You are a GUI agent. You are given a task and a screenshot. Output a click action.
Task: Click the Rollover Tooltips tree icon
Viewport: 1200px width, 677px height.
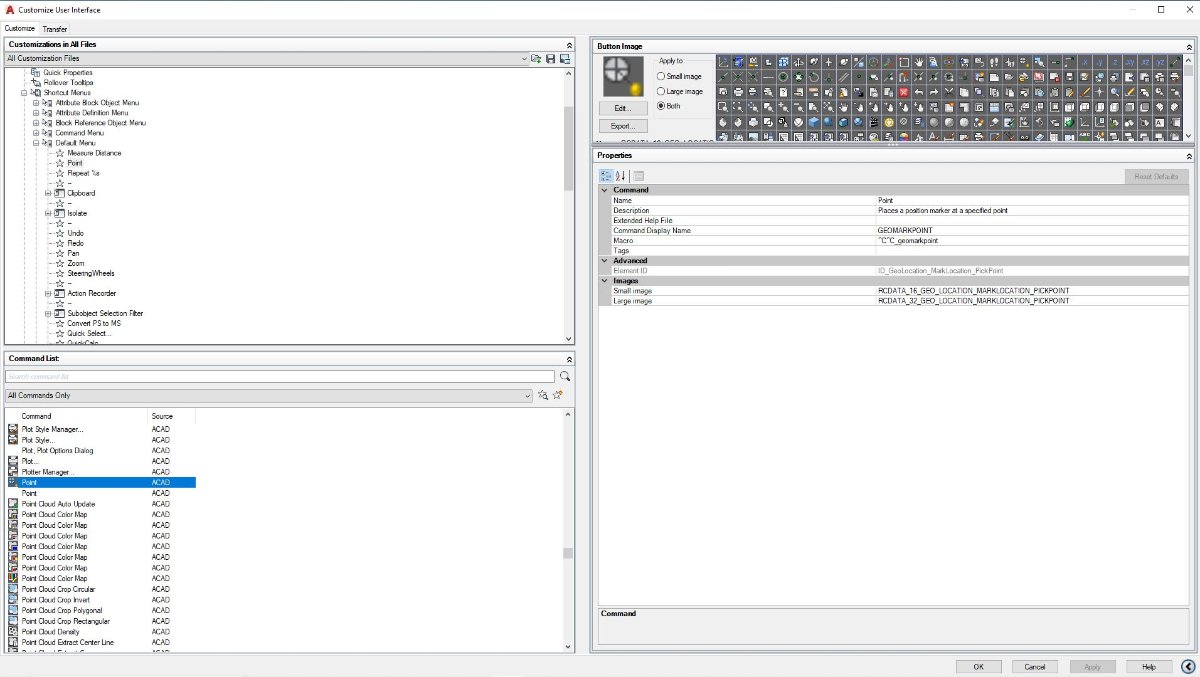click(x=36, y=82)
